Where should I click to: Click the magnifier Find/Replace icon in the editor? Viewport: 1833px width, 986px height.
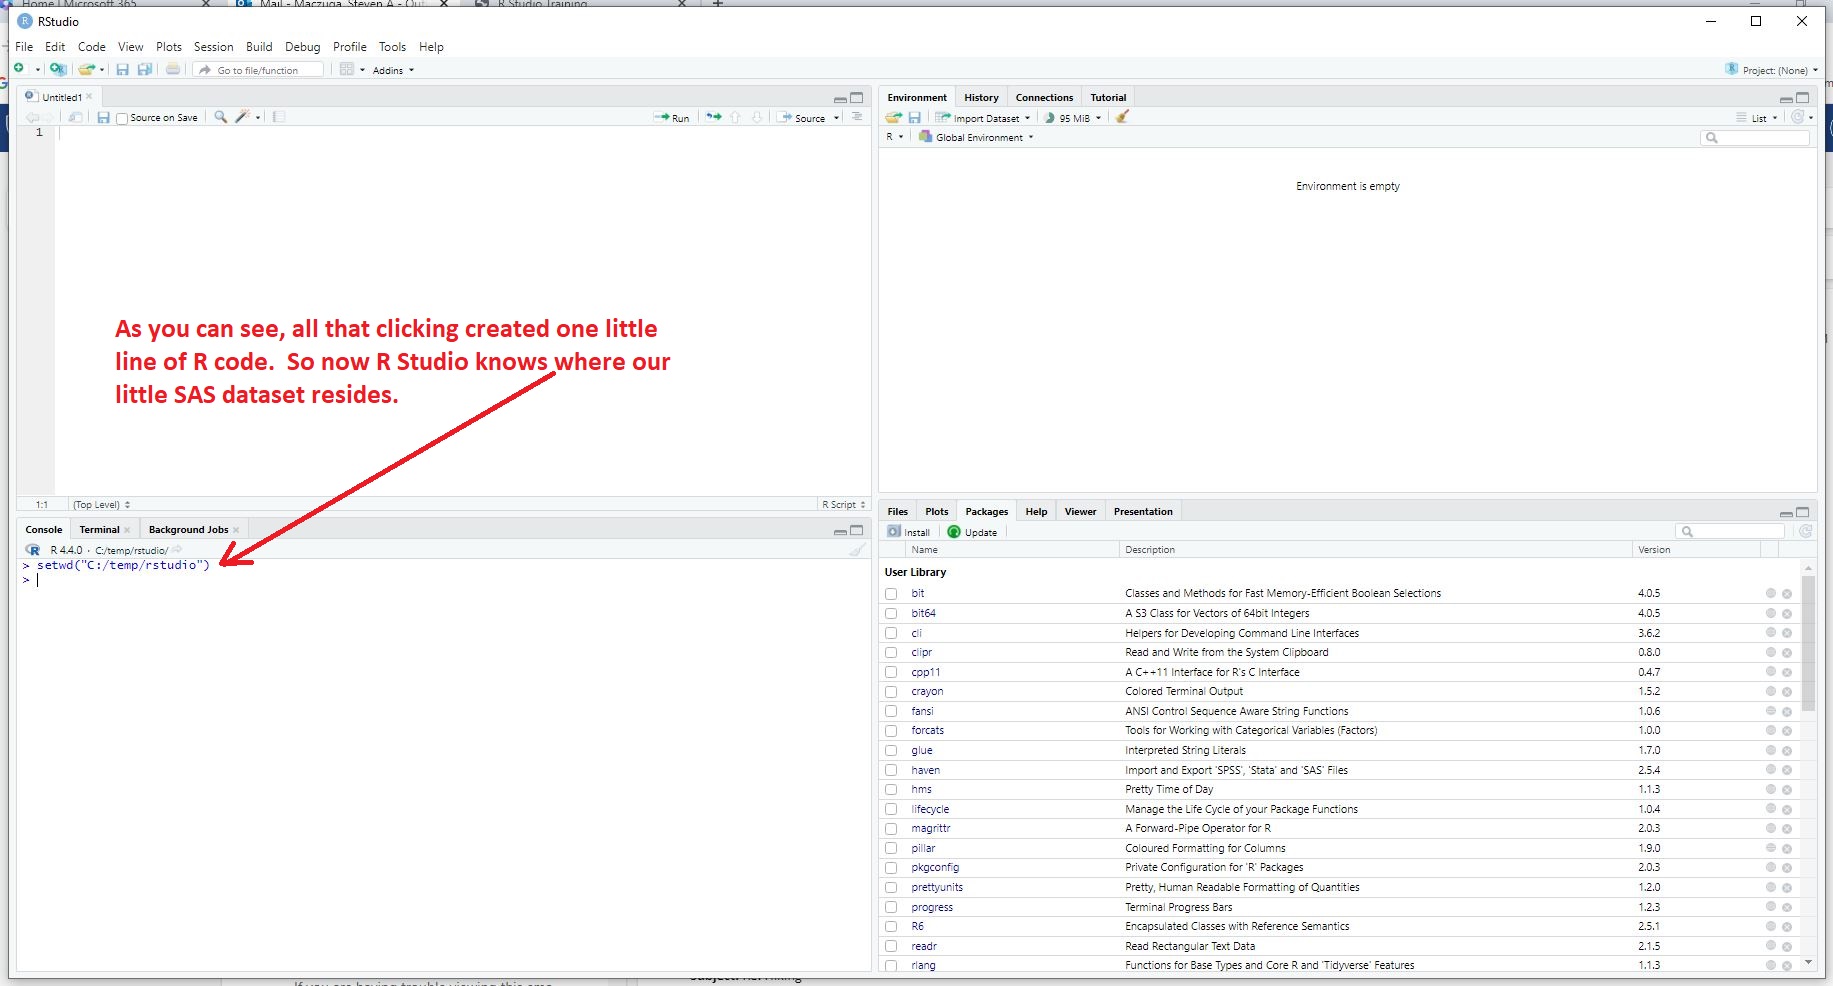[221, 117]
